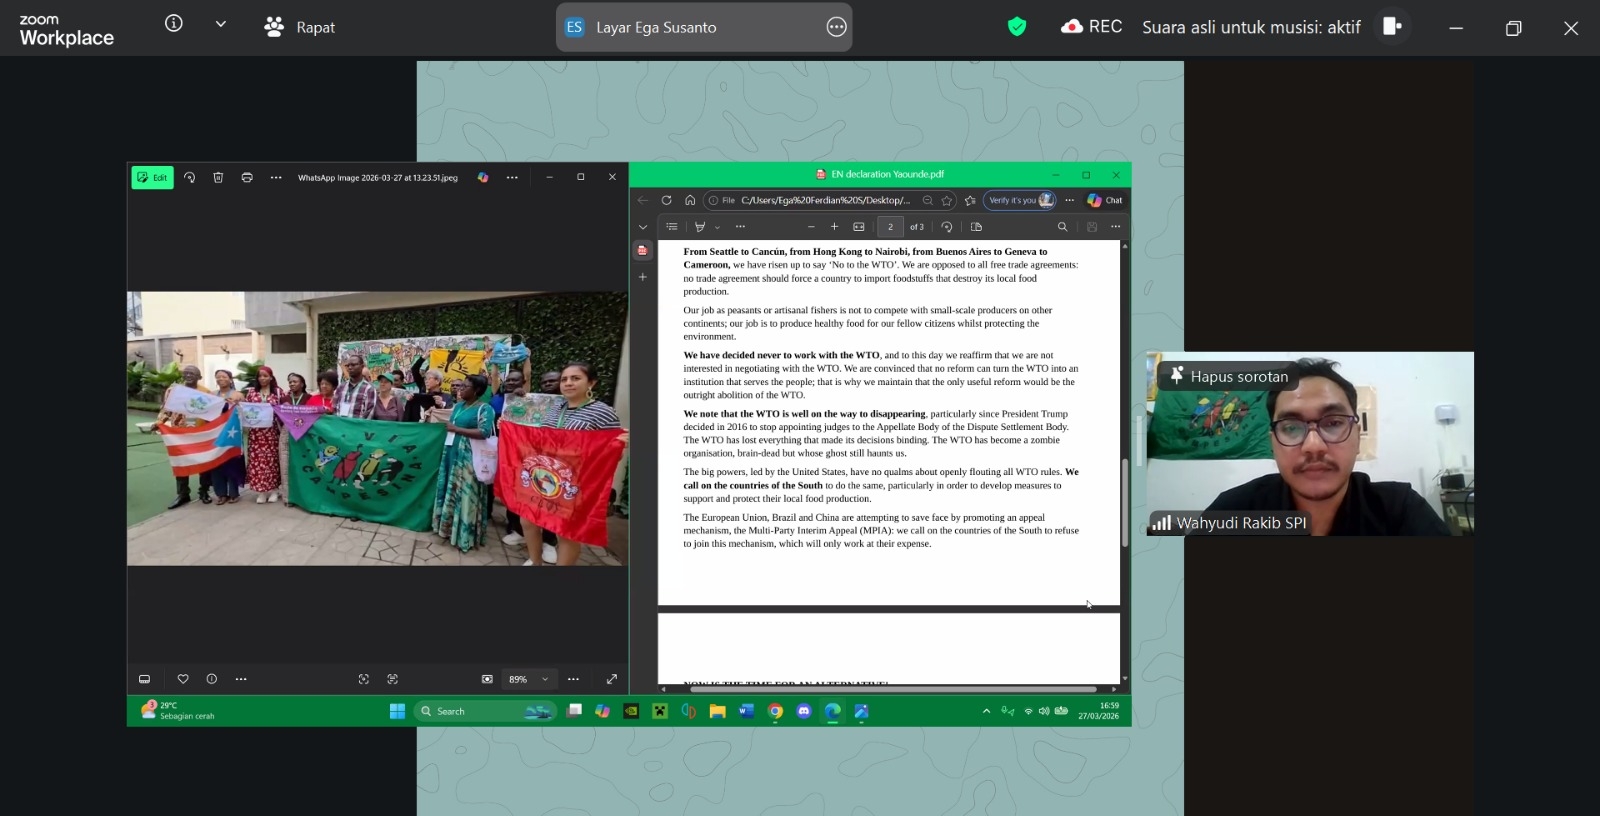Click Hapus sorotan on Wahyudi's video
The image size is (1600, 816).
1229,377
